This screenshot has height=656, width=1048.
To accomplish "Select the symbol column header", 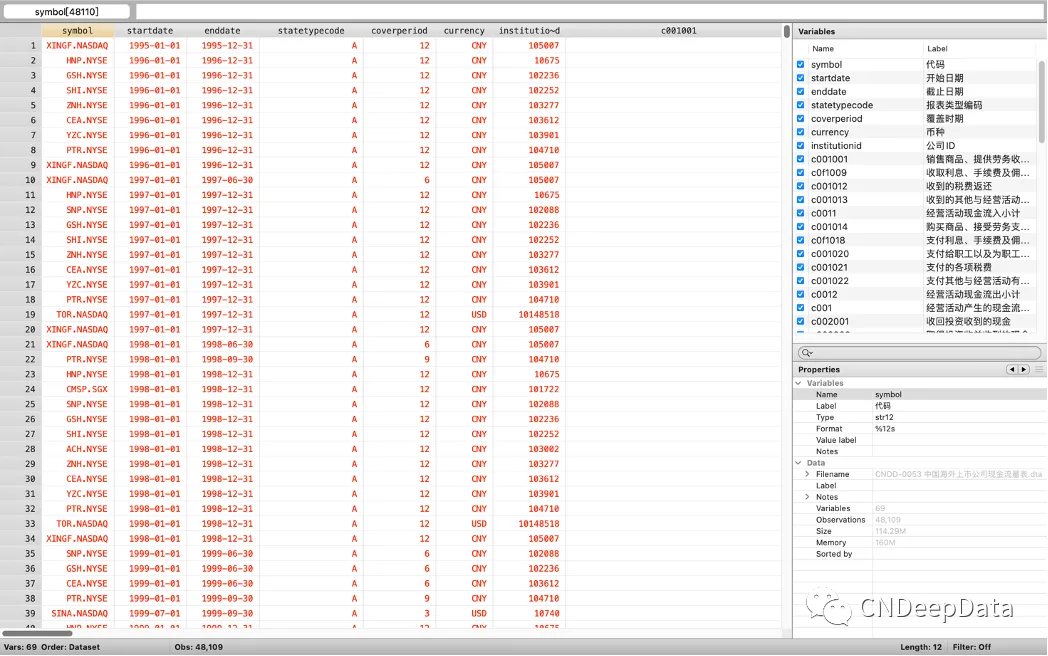I will [x=78, y=31].
